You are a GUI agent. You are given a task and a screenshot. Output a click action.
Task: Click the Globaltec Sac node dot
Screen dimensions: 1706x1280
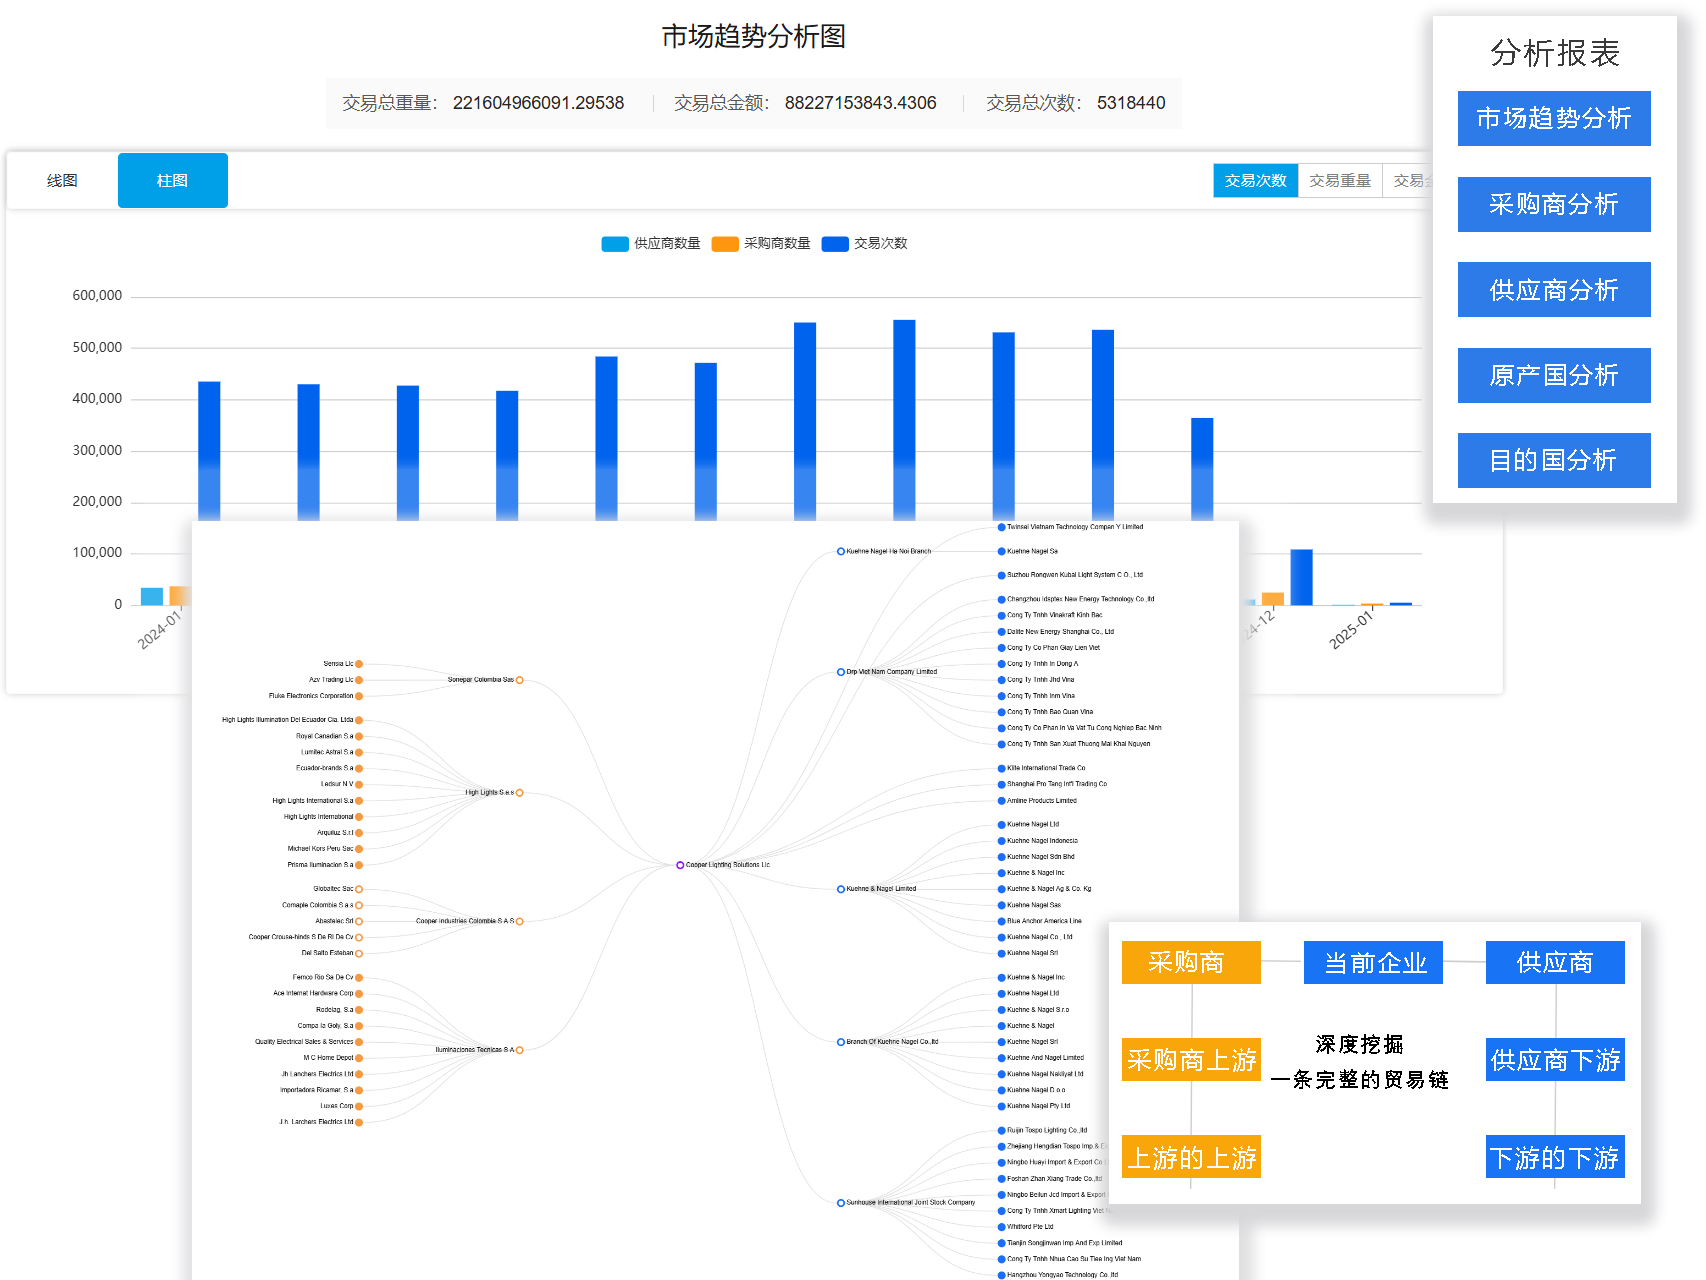point(359,889)
